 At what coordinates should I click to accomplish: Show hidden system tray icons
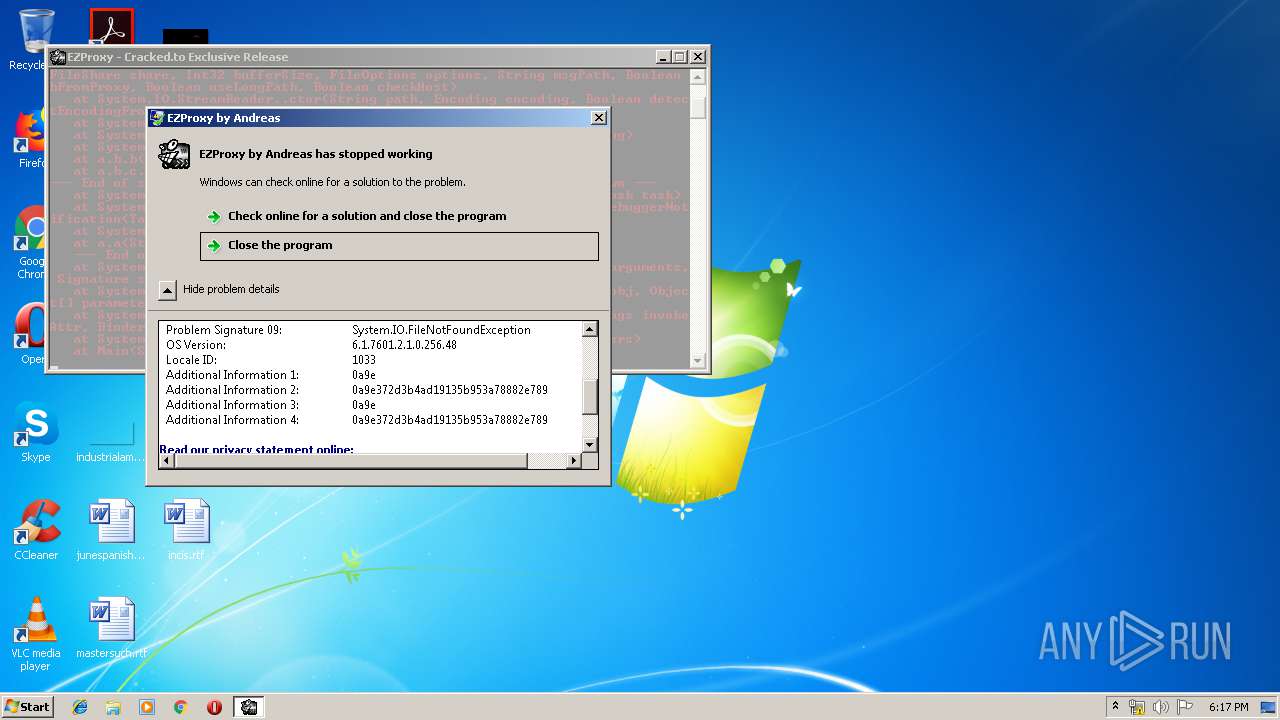[x=1115, y=707]
